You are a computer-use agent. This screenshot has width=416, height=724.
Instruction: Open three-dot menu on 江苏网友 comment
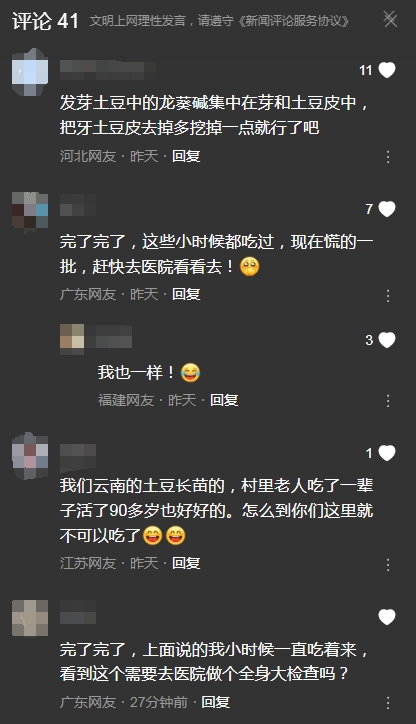[x=388, y=564]
